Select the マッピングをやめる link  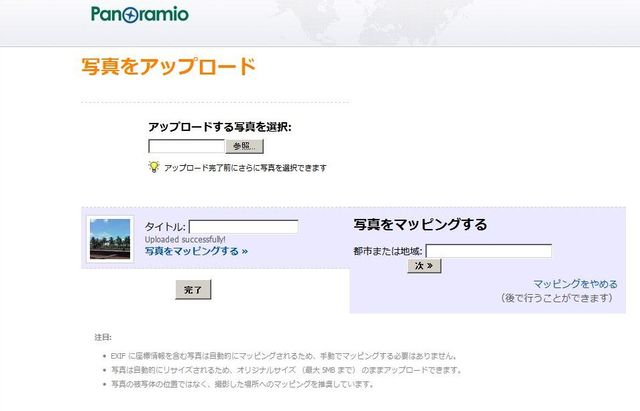tap(573, 284)
